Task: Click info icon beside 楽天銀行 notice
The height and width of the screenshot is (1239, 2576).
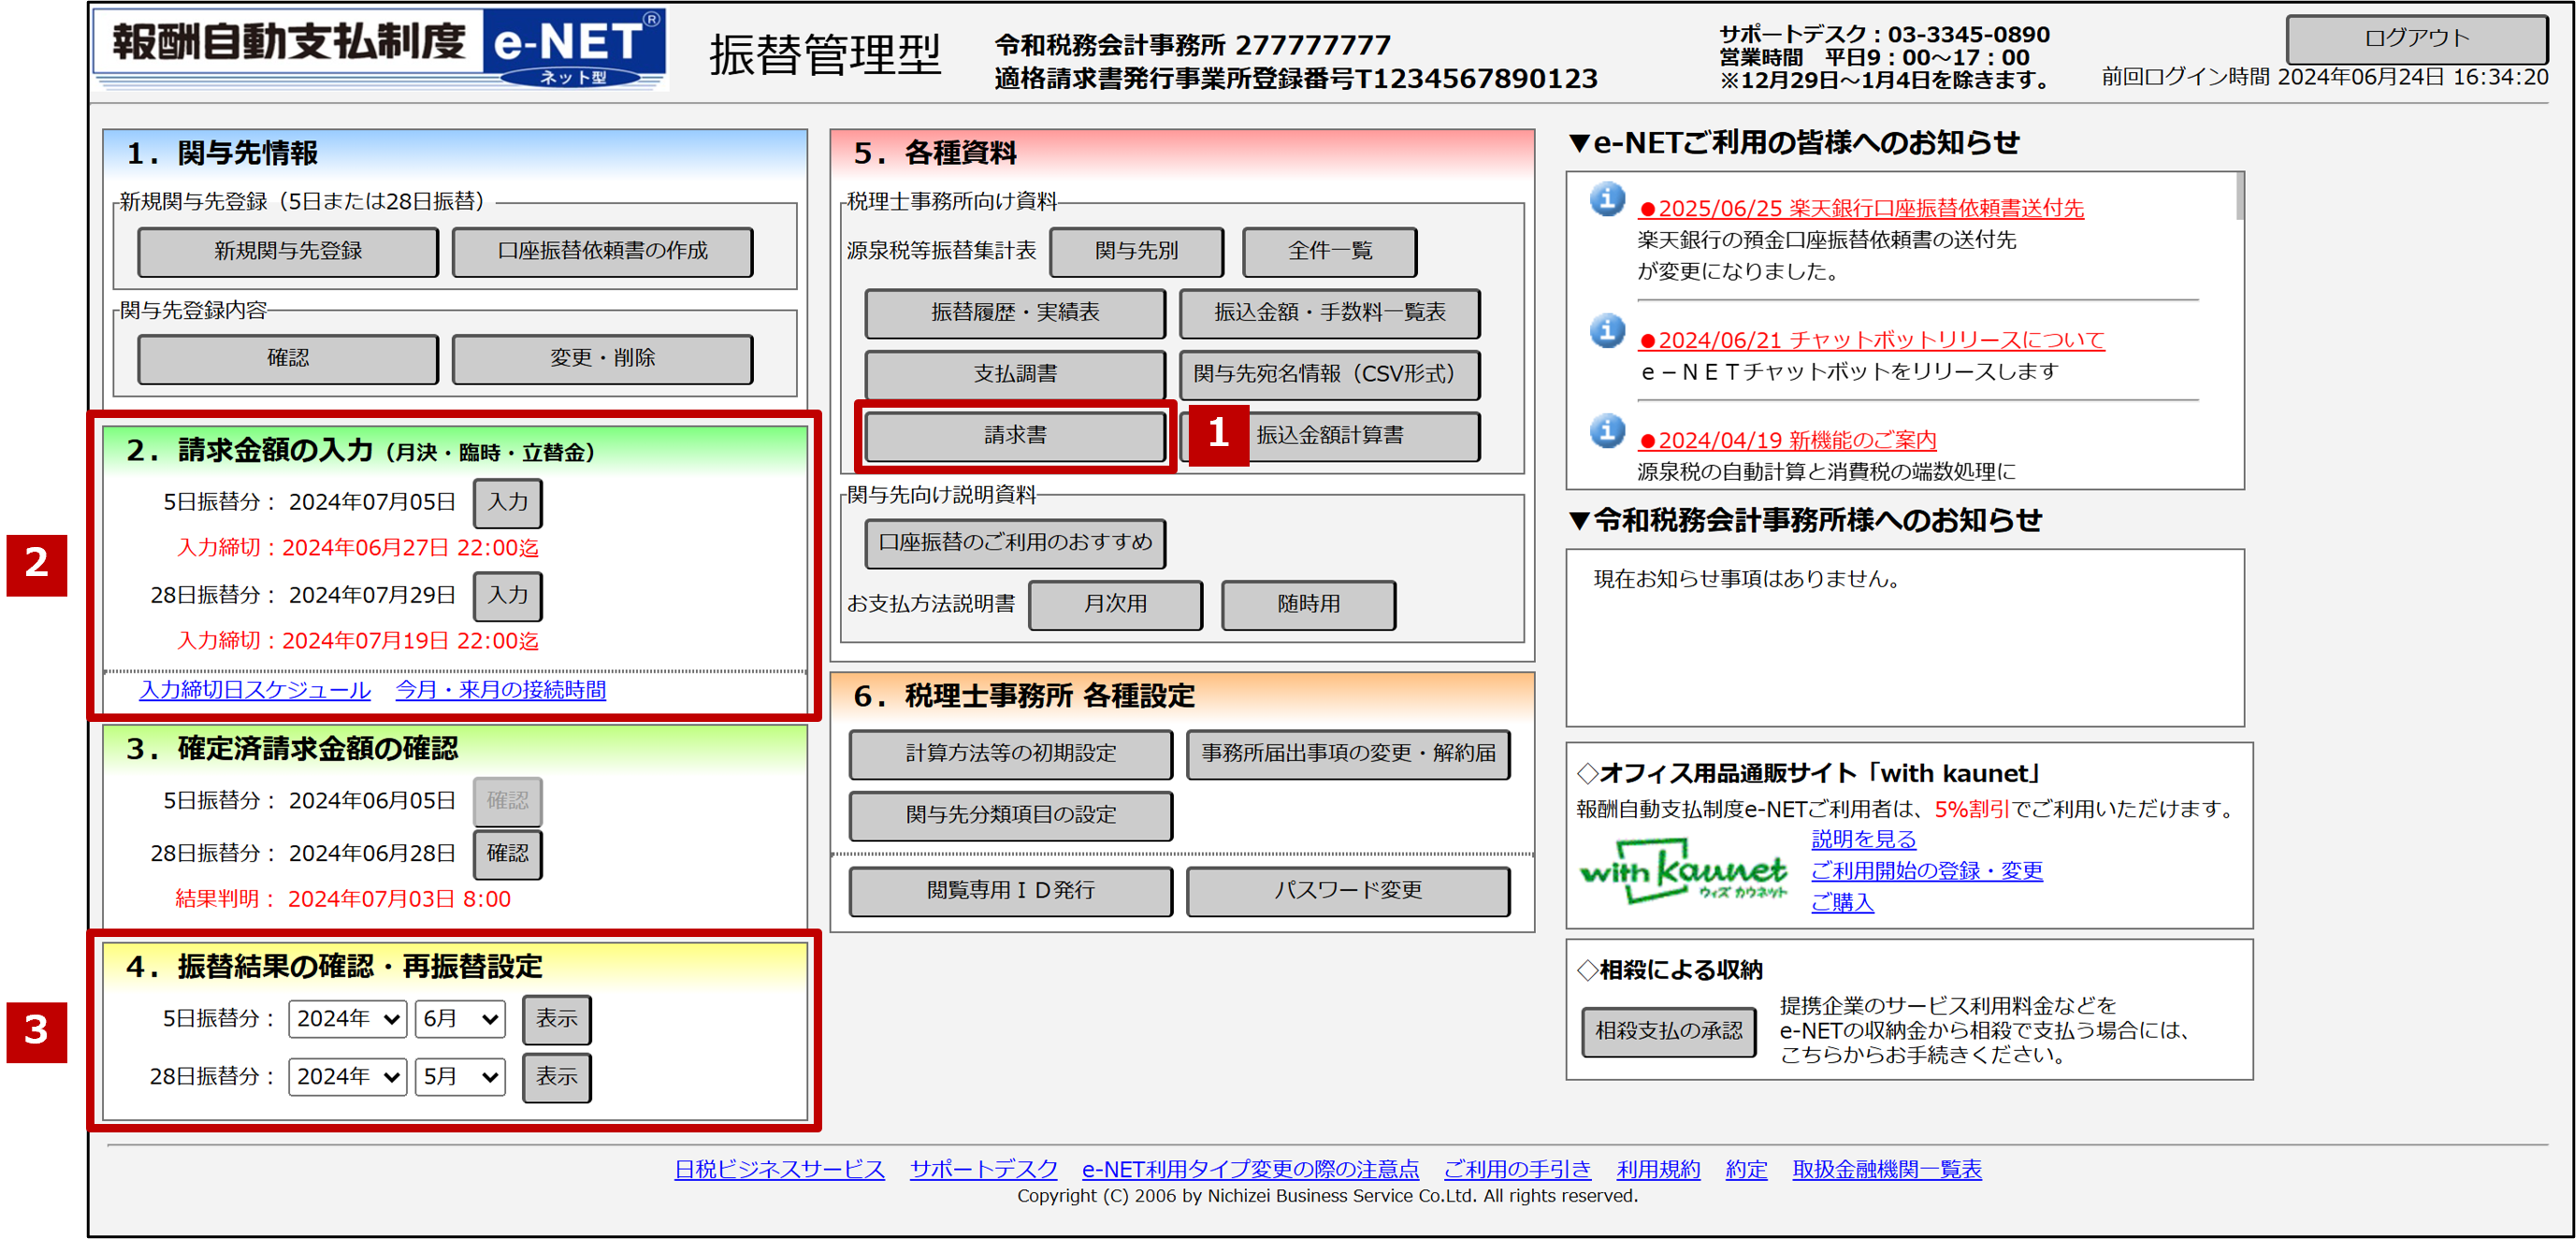Action: (x=1607, y=200)
